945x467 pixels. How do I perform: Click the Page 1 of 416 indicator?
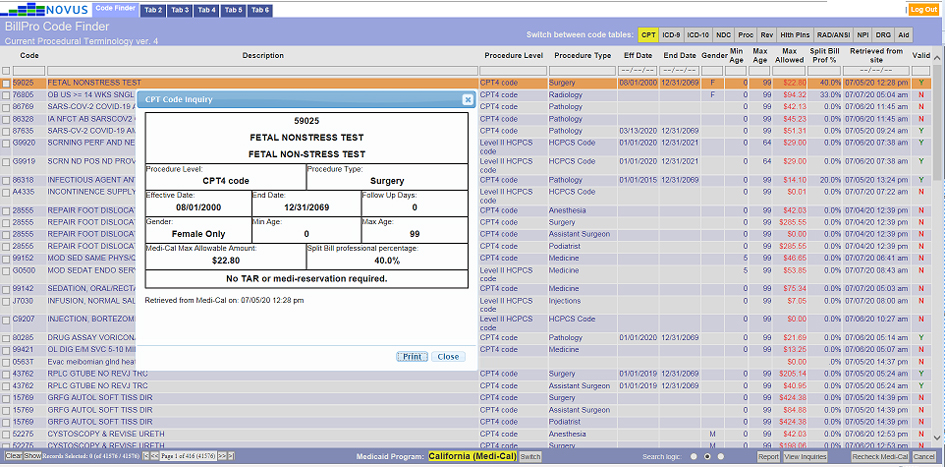coord(188,456)
